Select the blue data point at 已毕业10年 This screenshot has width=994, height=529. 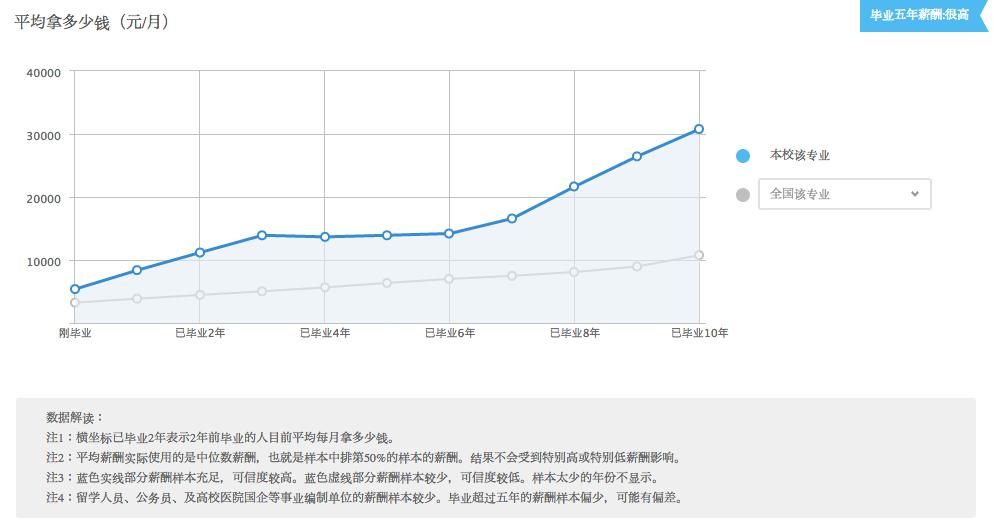tap(699, 129)
